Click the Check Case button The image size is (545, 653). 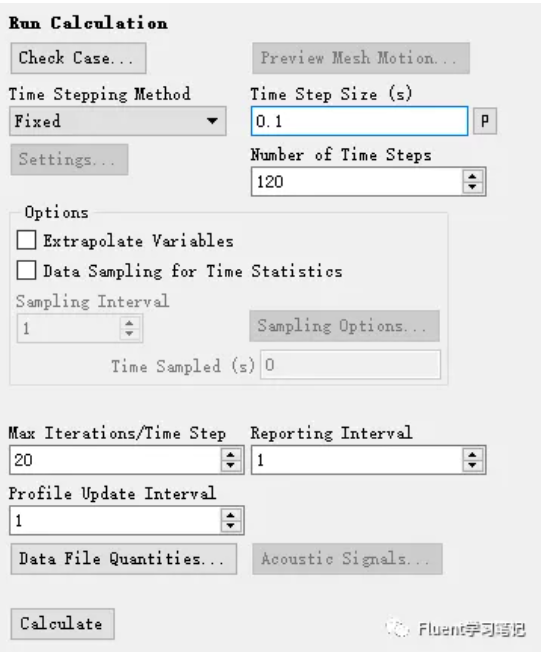(x=78, y=58)
